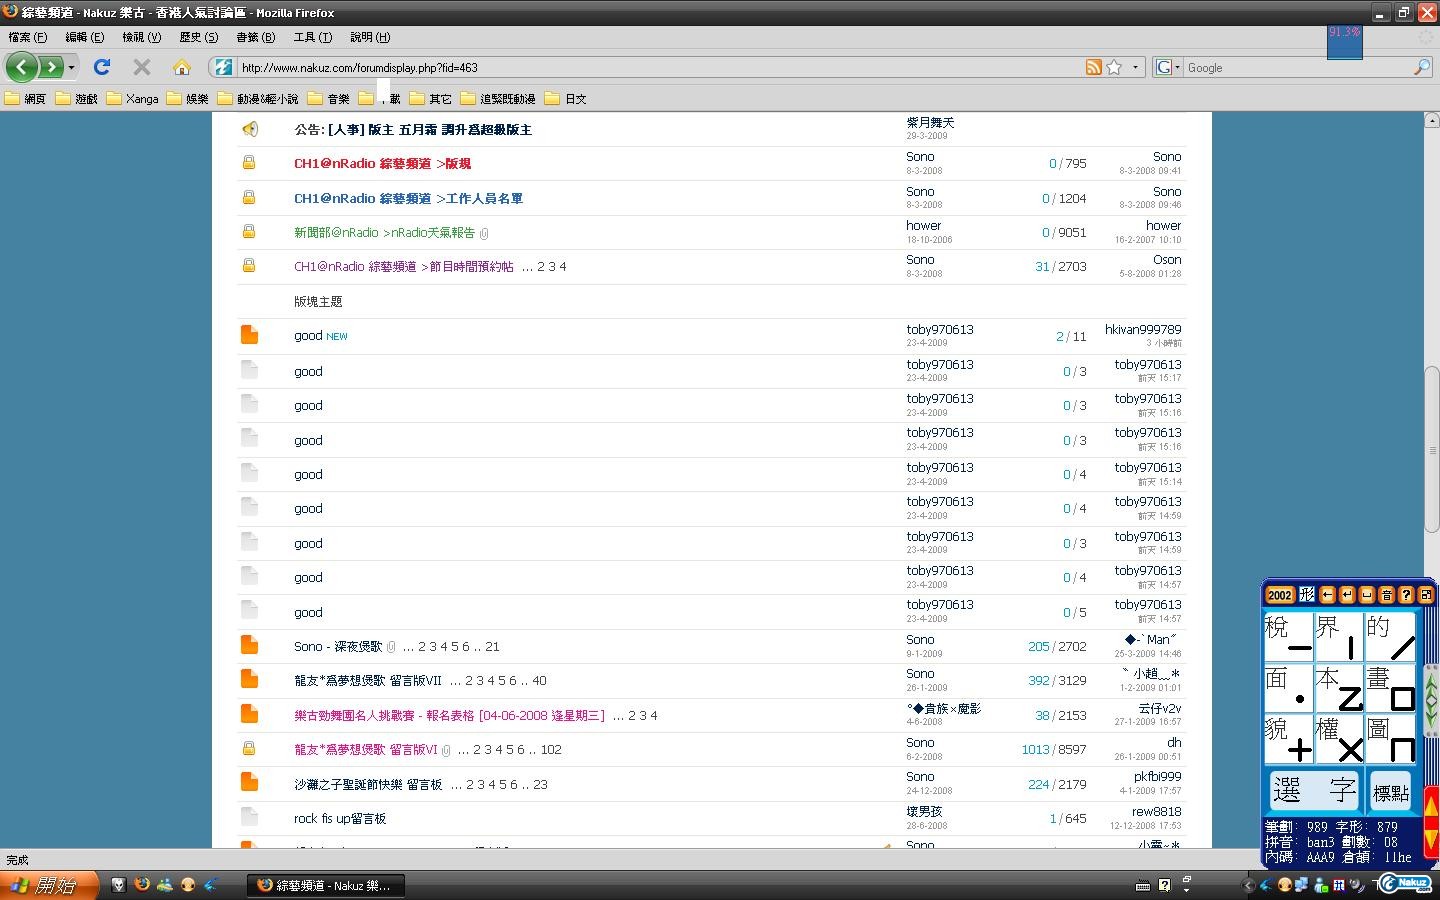Open the Windows 開始 Start button
This screenshot has width=1440, height=900.
point(49,885)
